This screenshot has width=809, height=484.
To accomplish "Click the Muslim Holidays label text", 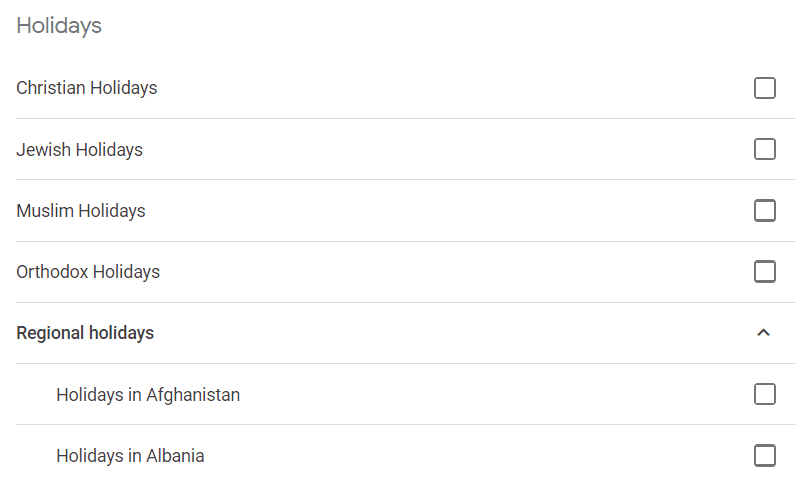I will 81,211.
